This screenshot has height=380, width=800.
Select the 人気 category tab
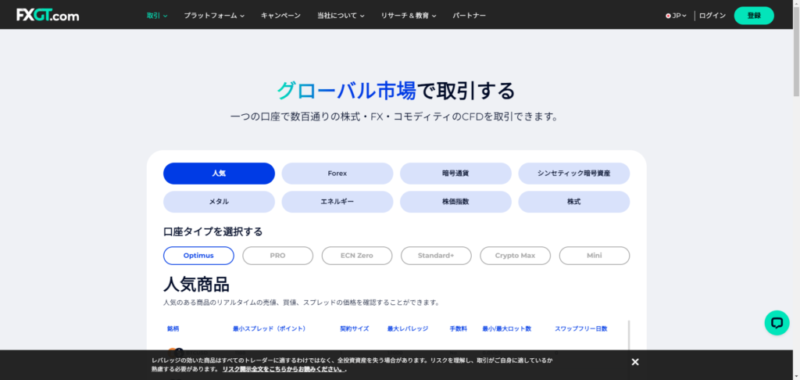click(x=219, y=173)
